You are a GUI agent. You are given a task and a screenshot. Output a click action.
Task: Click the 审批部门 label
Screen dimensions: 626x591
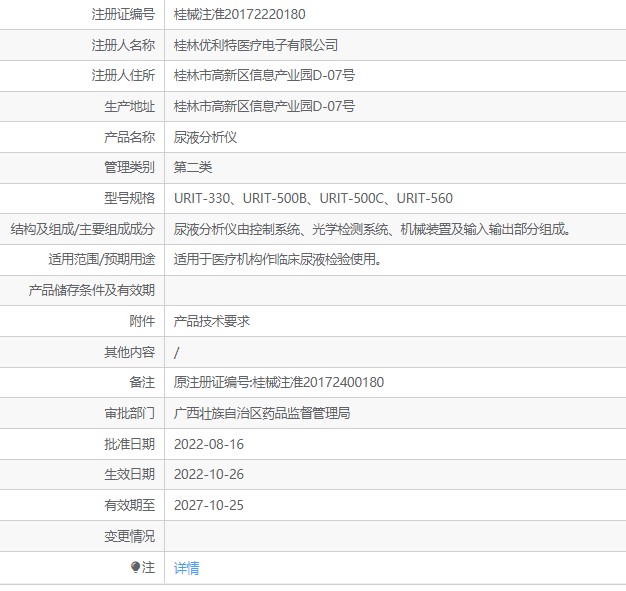tap(129, 413)
